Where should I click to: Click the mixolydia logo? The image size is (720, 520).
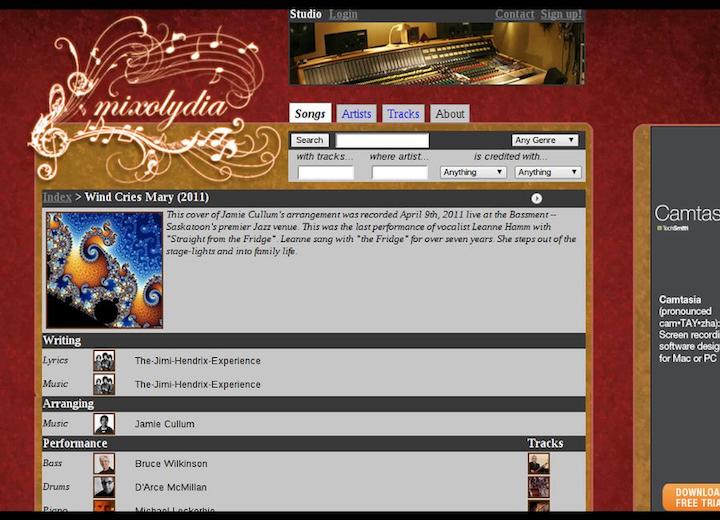pos(154,99)
